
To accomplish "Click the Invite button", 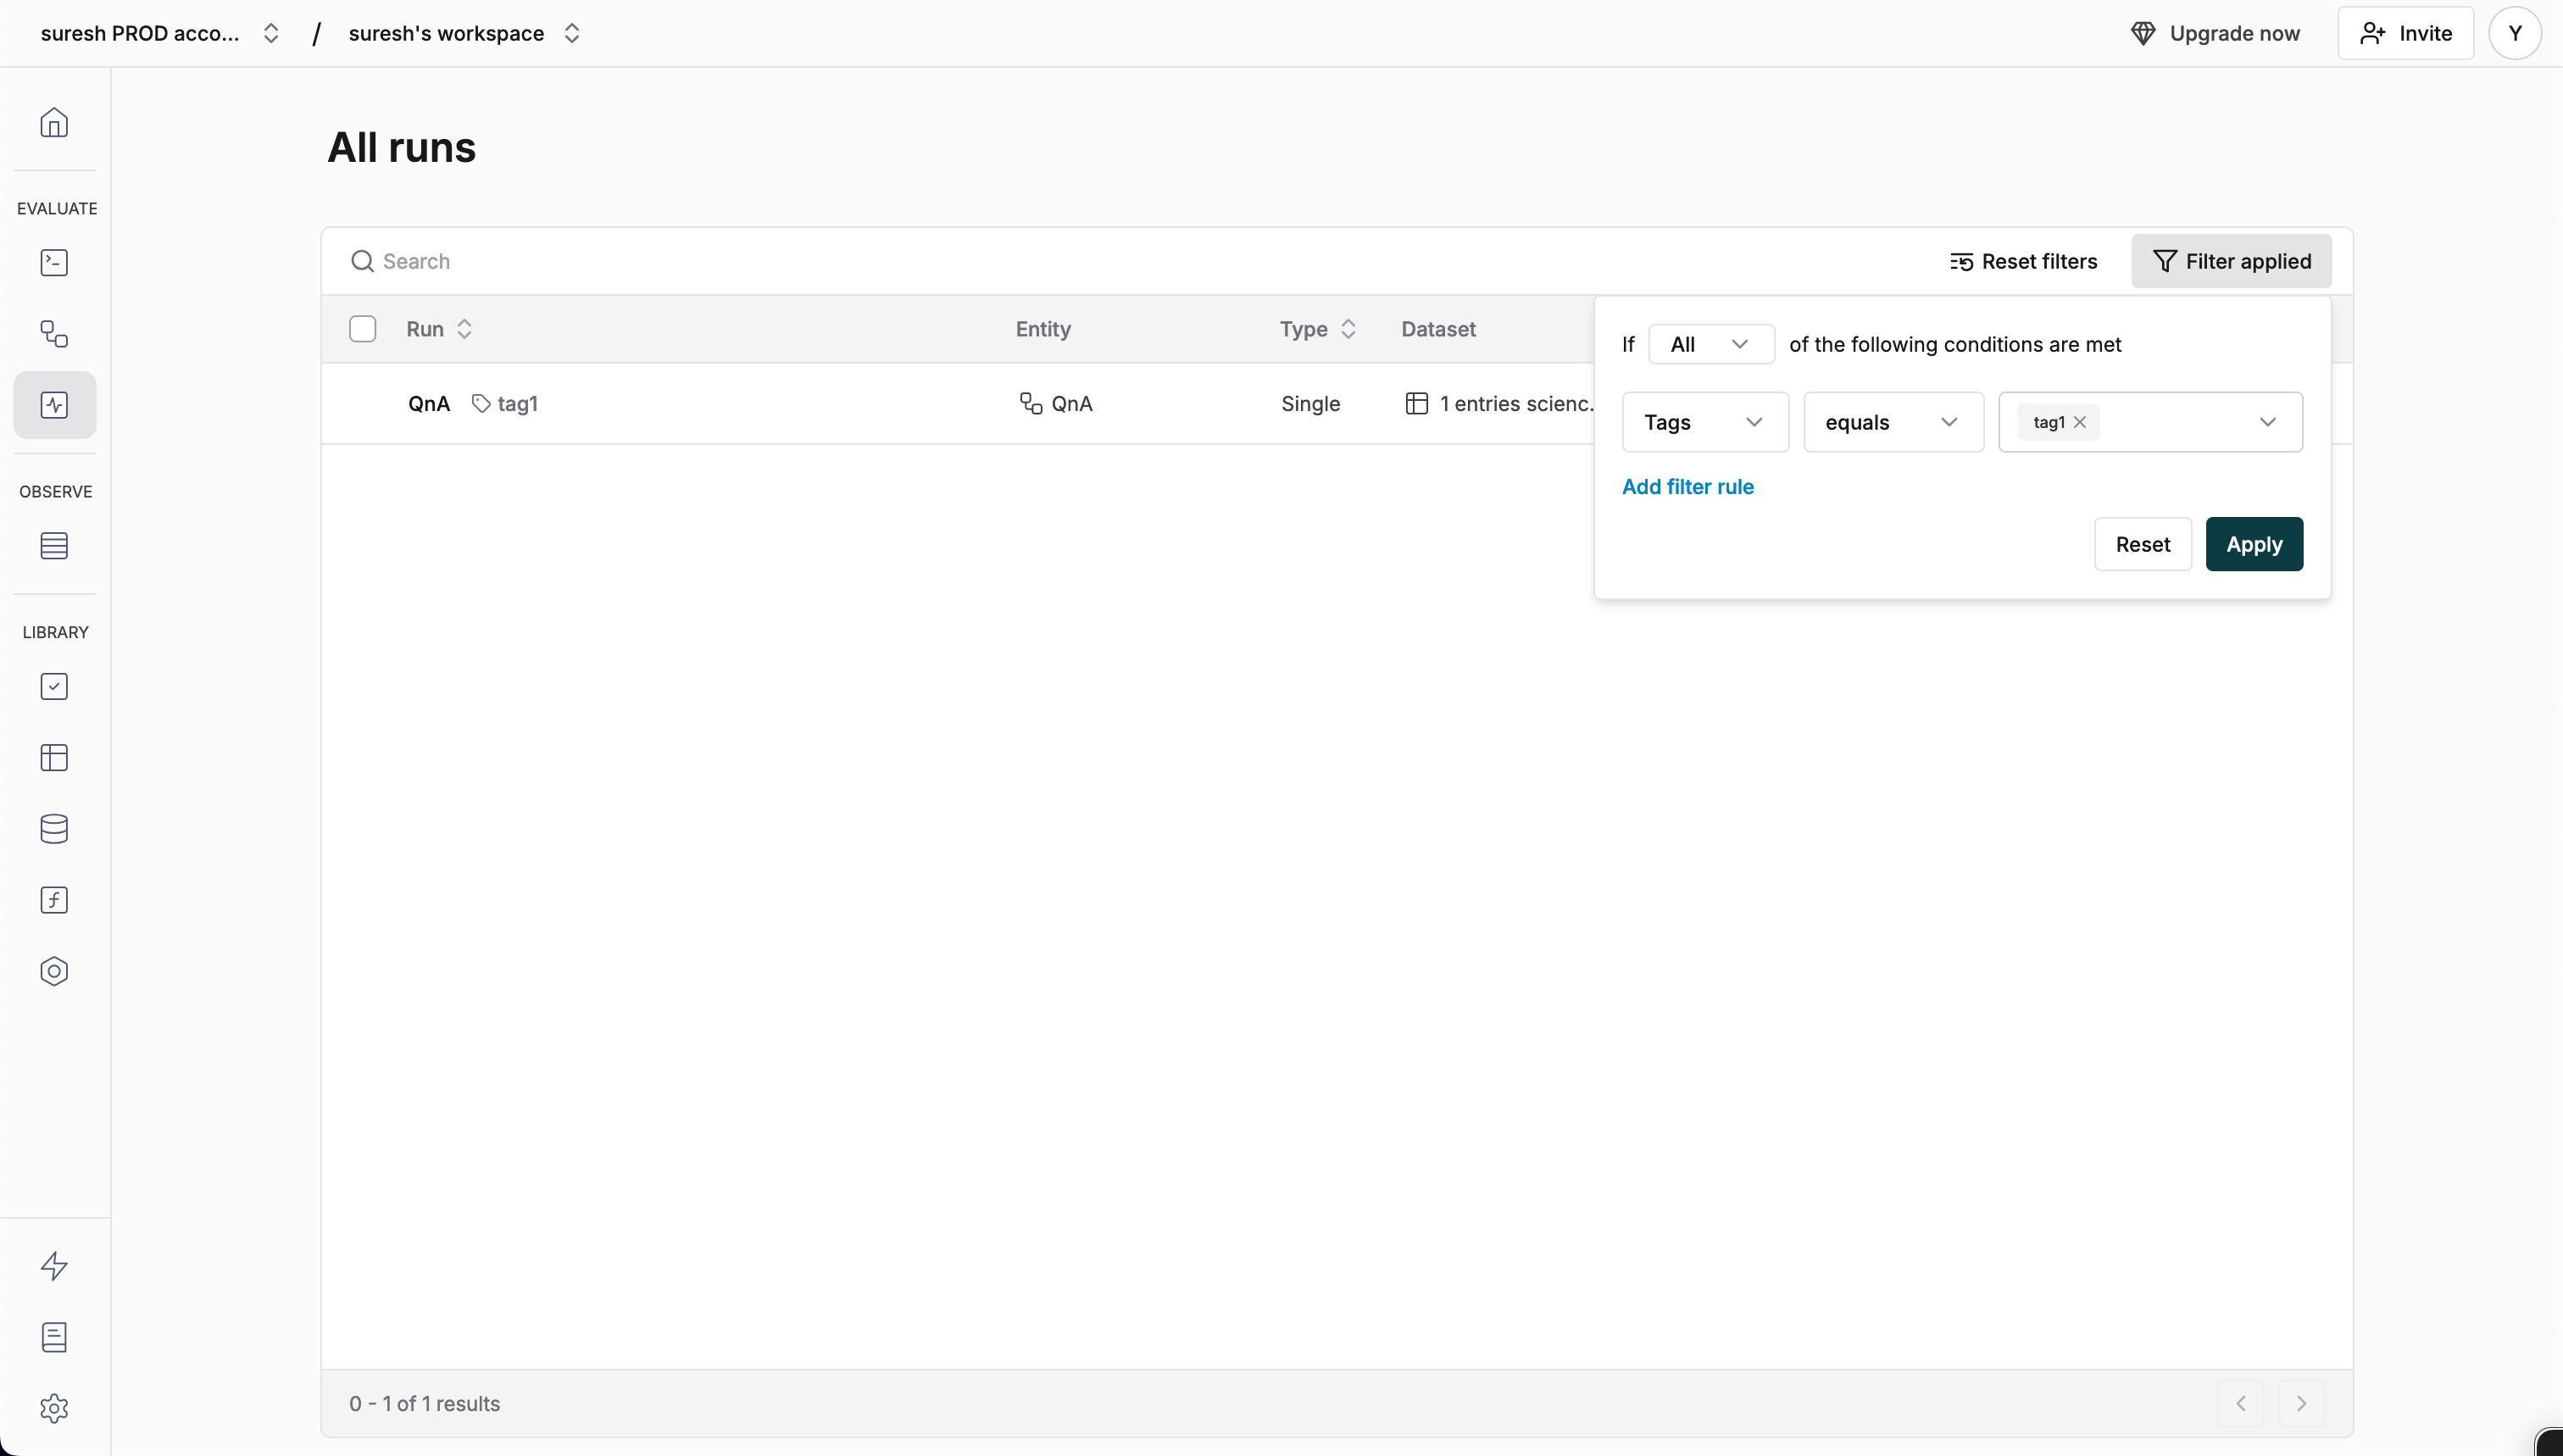I will tap(2405, 33).
